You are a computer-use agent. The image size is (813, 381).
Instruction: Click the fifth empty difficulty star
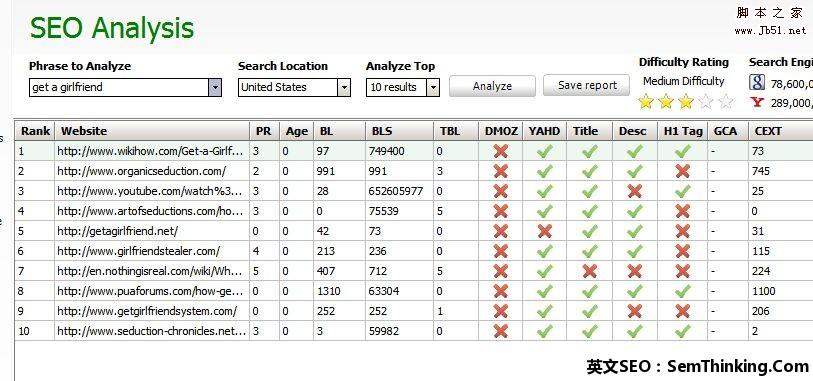[x=726, y=101]
